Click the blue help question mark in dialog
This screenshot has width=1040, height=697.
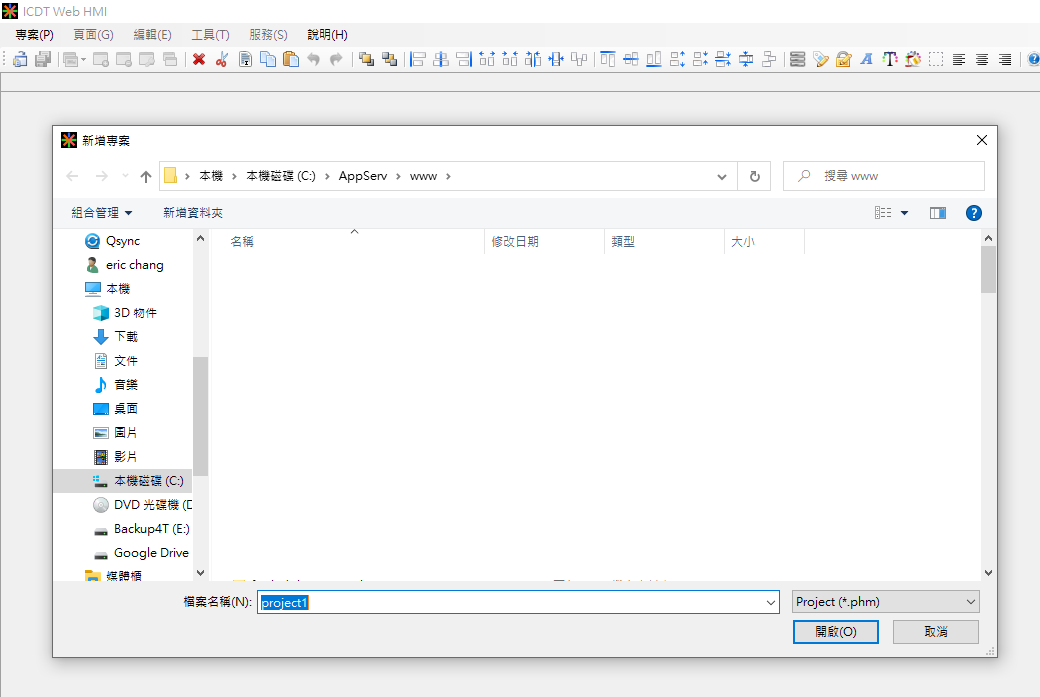coord(973,213)
